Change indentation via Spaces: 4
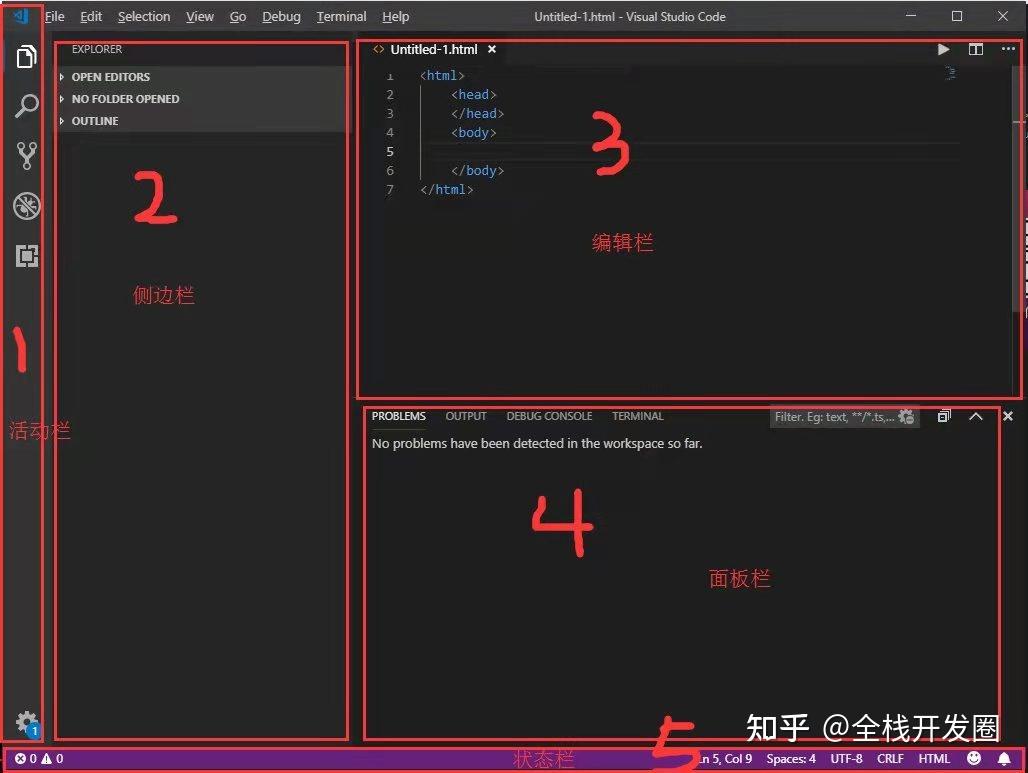Viewport: 1028px width, 773px height. click(x=791, y=758)
